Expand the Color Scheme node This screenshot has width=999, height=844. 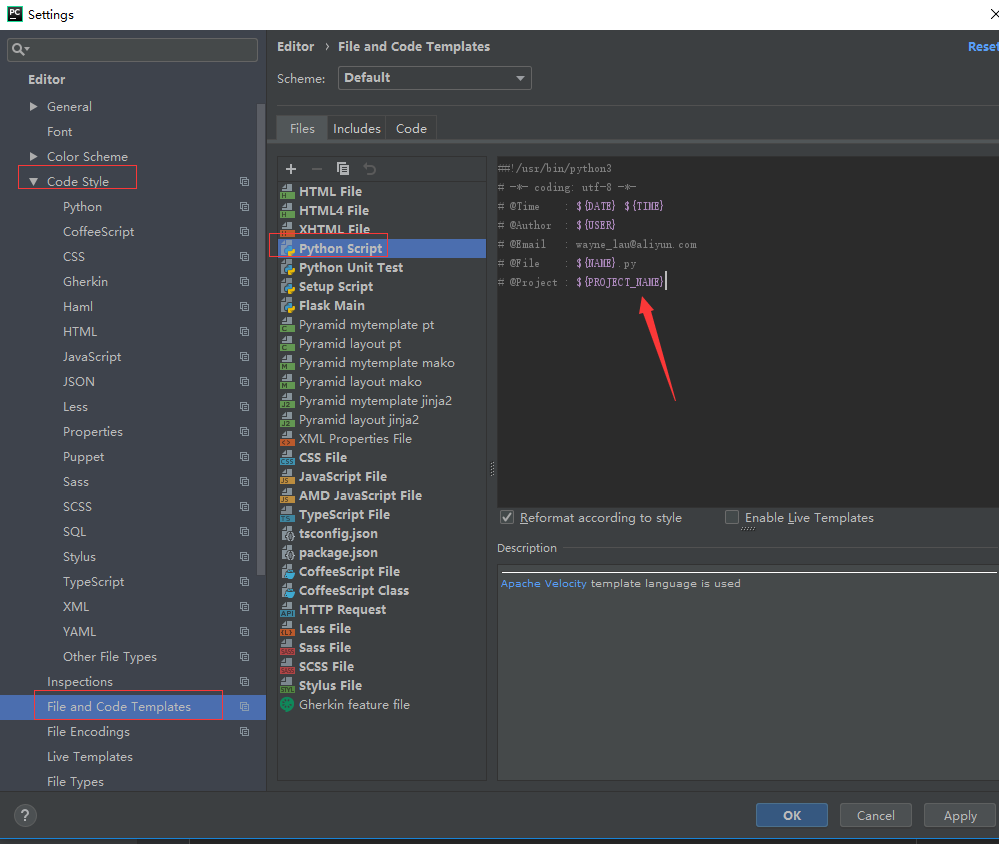(x=34, y=157)
